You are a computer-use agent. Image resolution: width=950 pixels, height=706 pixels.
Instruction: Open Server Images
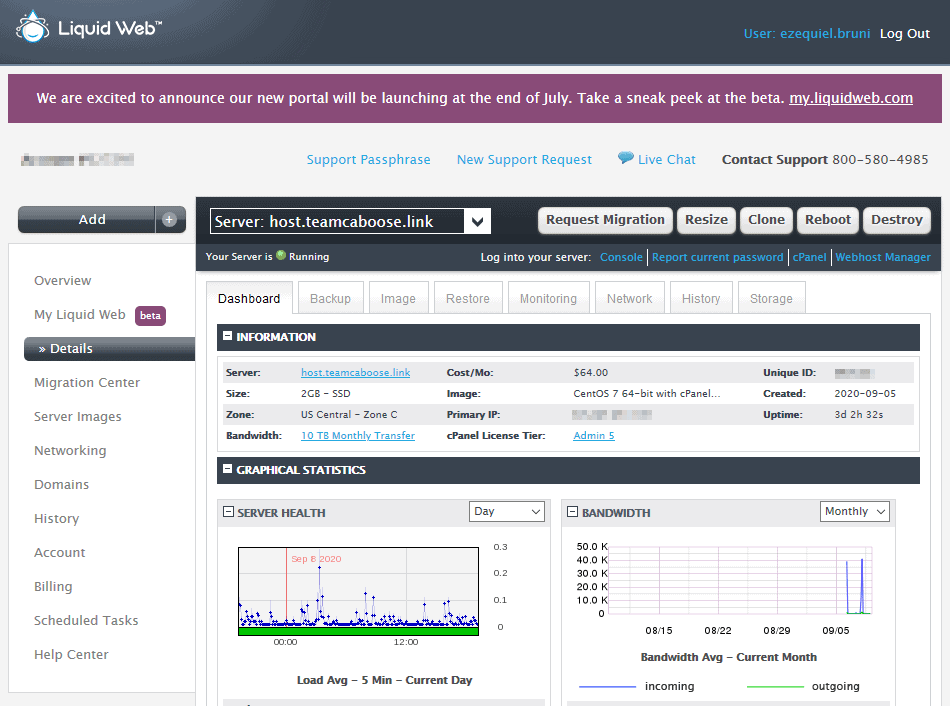click(x=78, y=416)
